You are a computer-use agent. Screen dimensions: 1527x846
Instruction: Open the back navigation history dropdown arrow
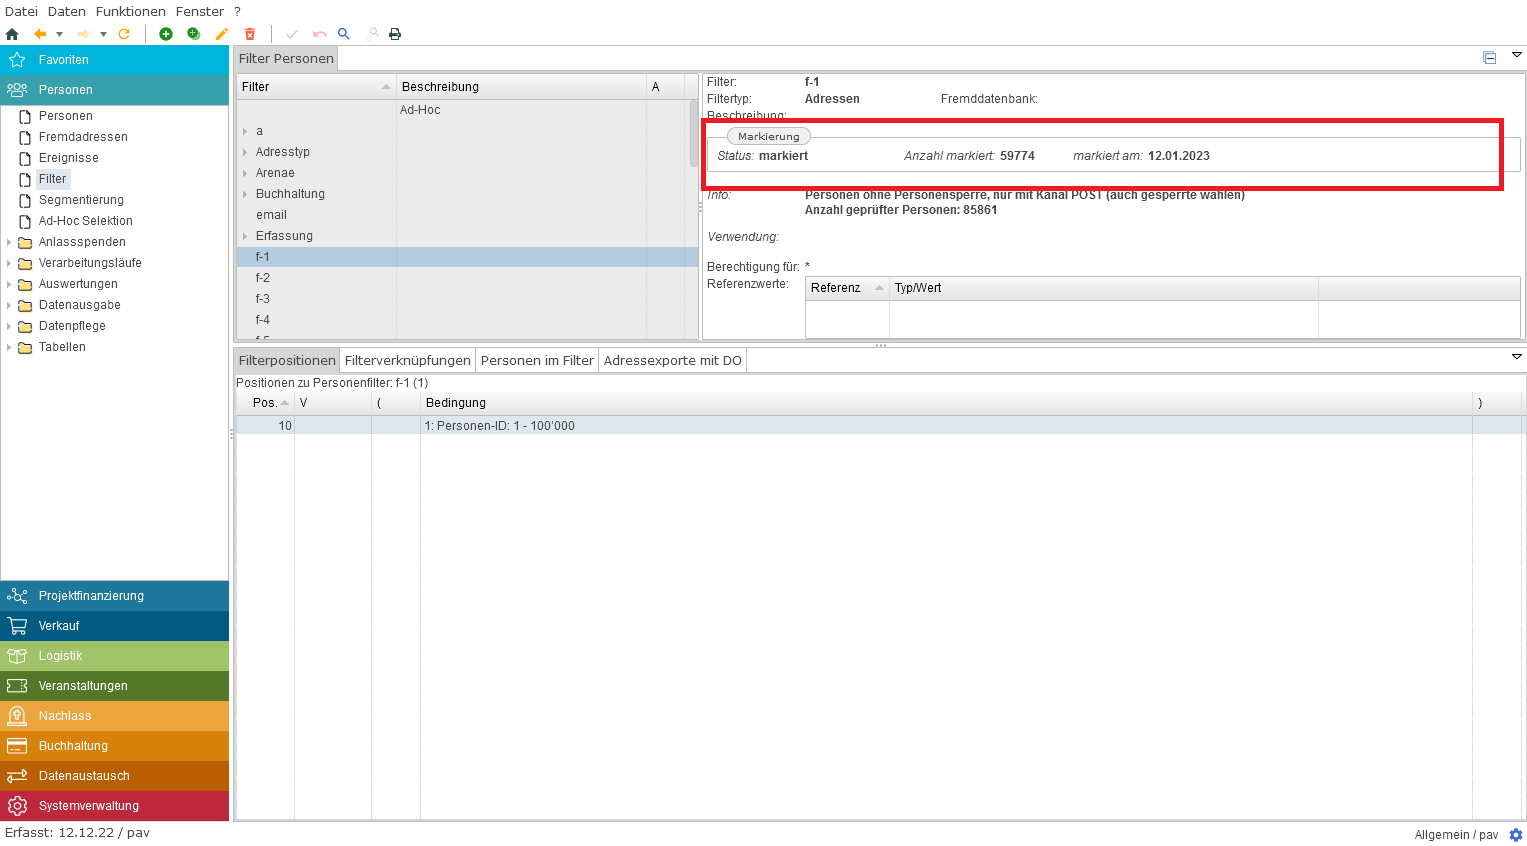(x=59, y=34)
